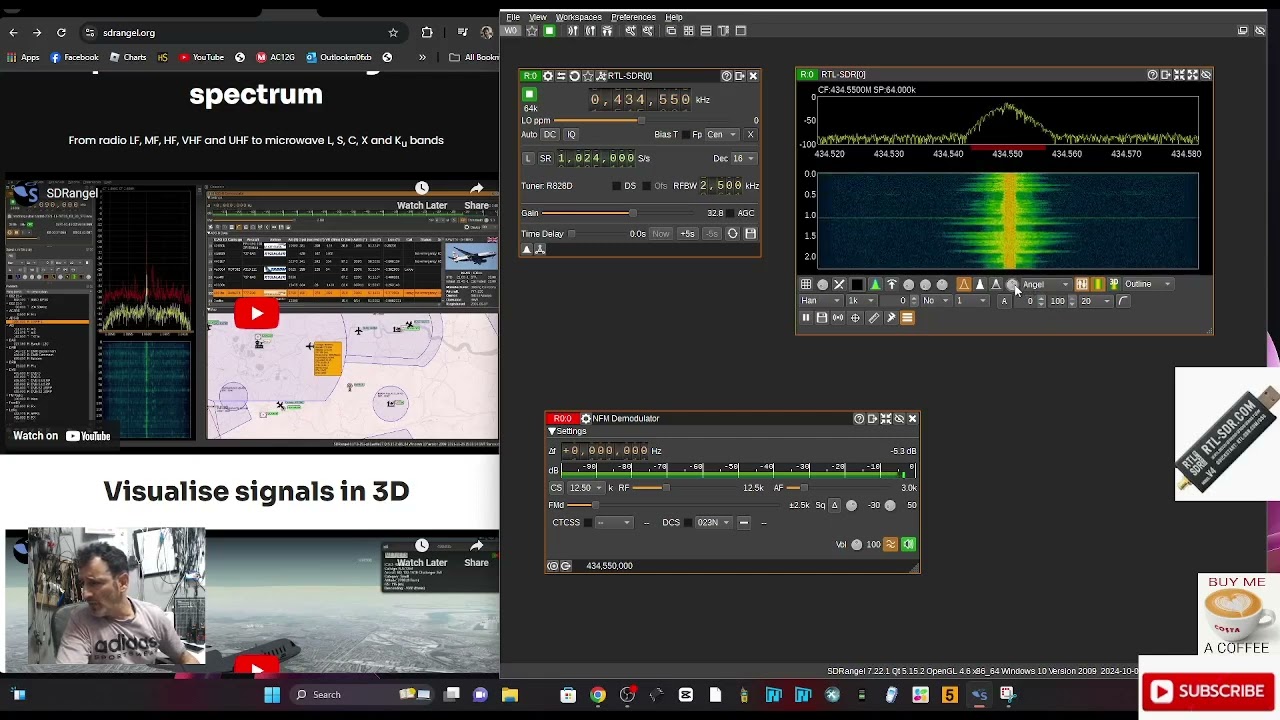Save time delay file with floppy icon
Screen dimensions: 1280x720
coord(750,234)
